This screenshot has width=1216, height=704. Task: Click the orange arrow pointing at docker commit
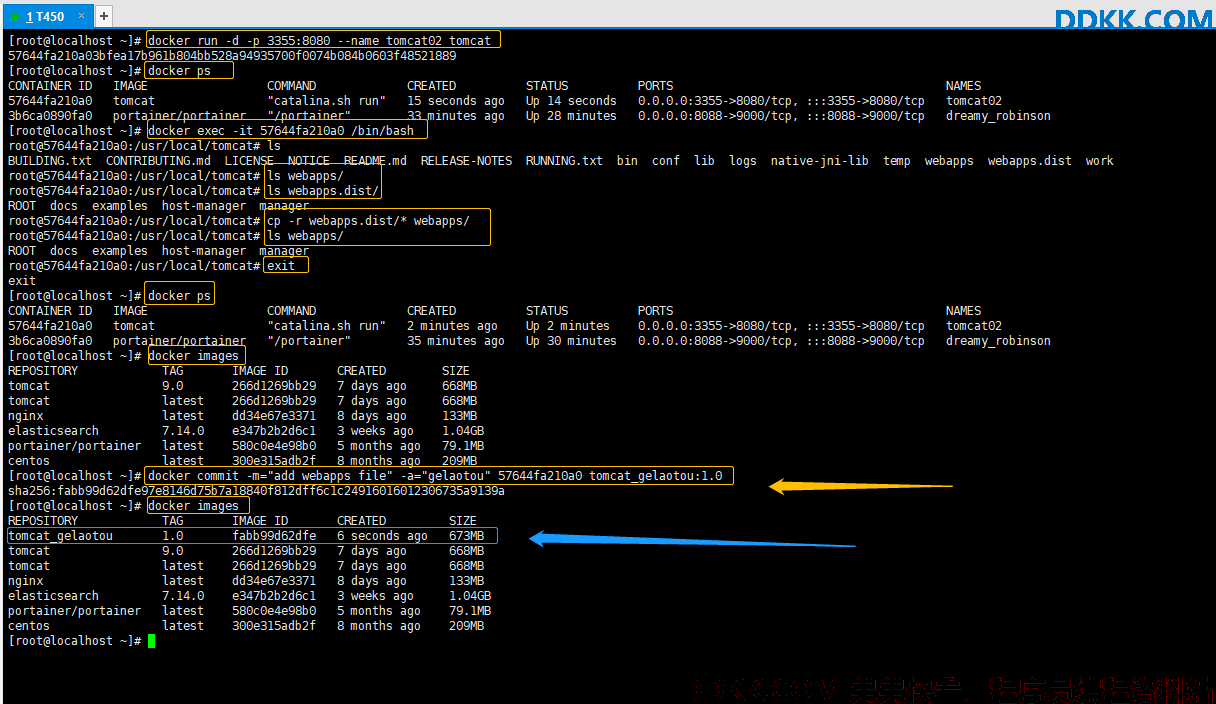pyautogui.click(x=860, y=486)
